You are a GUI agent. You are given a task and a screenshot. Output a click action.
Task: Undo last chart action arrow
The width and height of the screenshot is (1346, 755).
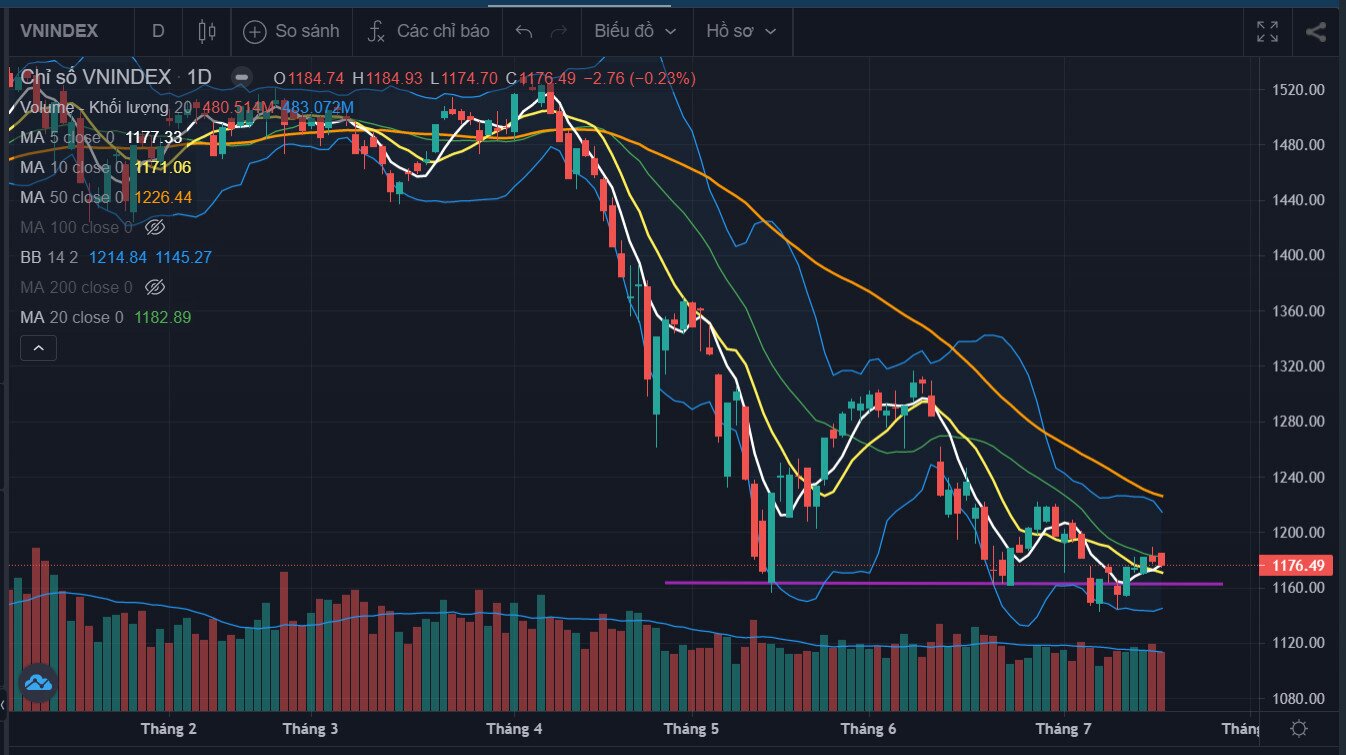click(524, 32)
